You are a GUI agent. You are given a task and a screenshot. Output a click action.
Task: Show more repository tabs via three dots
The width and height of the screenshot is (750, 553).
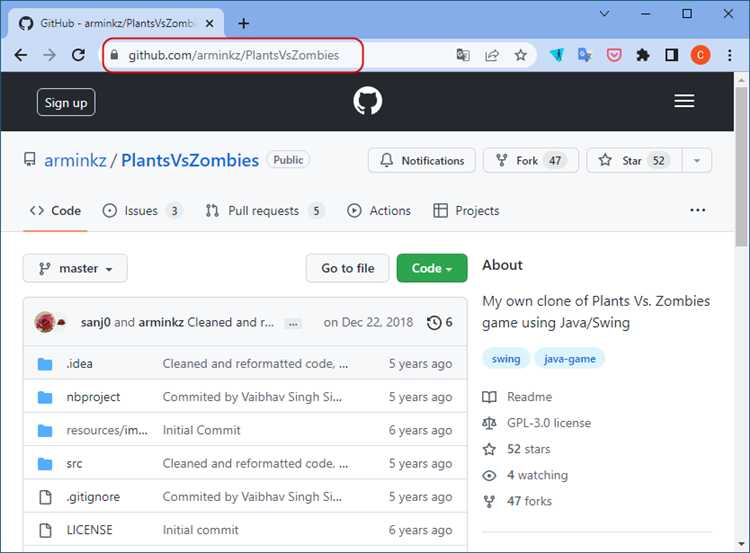[x=697, y=210]
